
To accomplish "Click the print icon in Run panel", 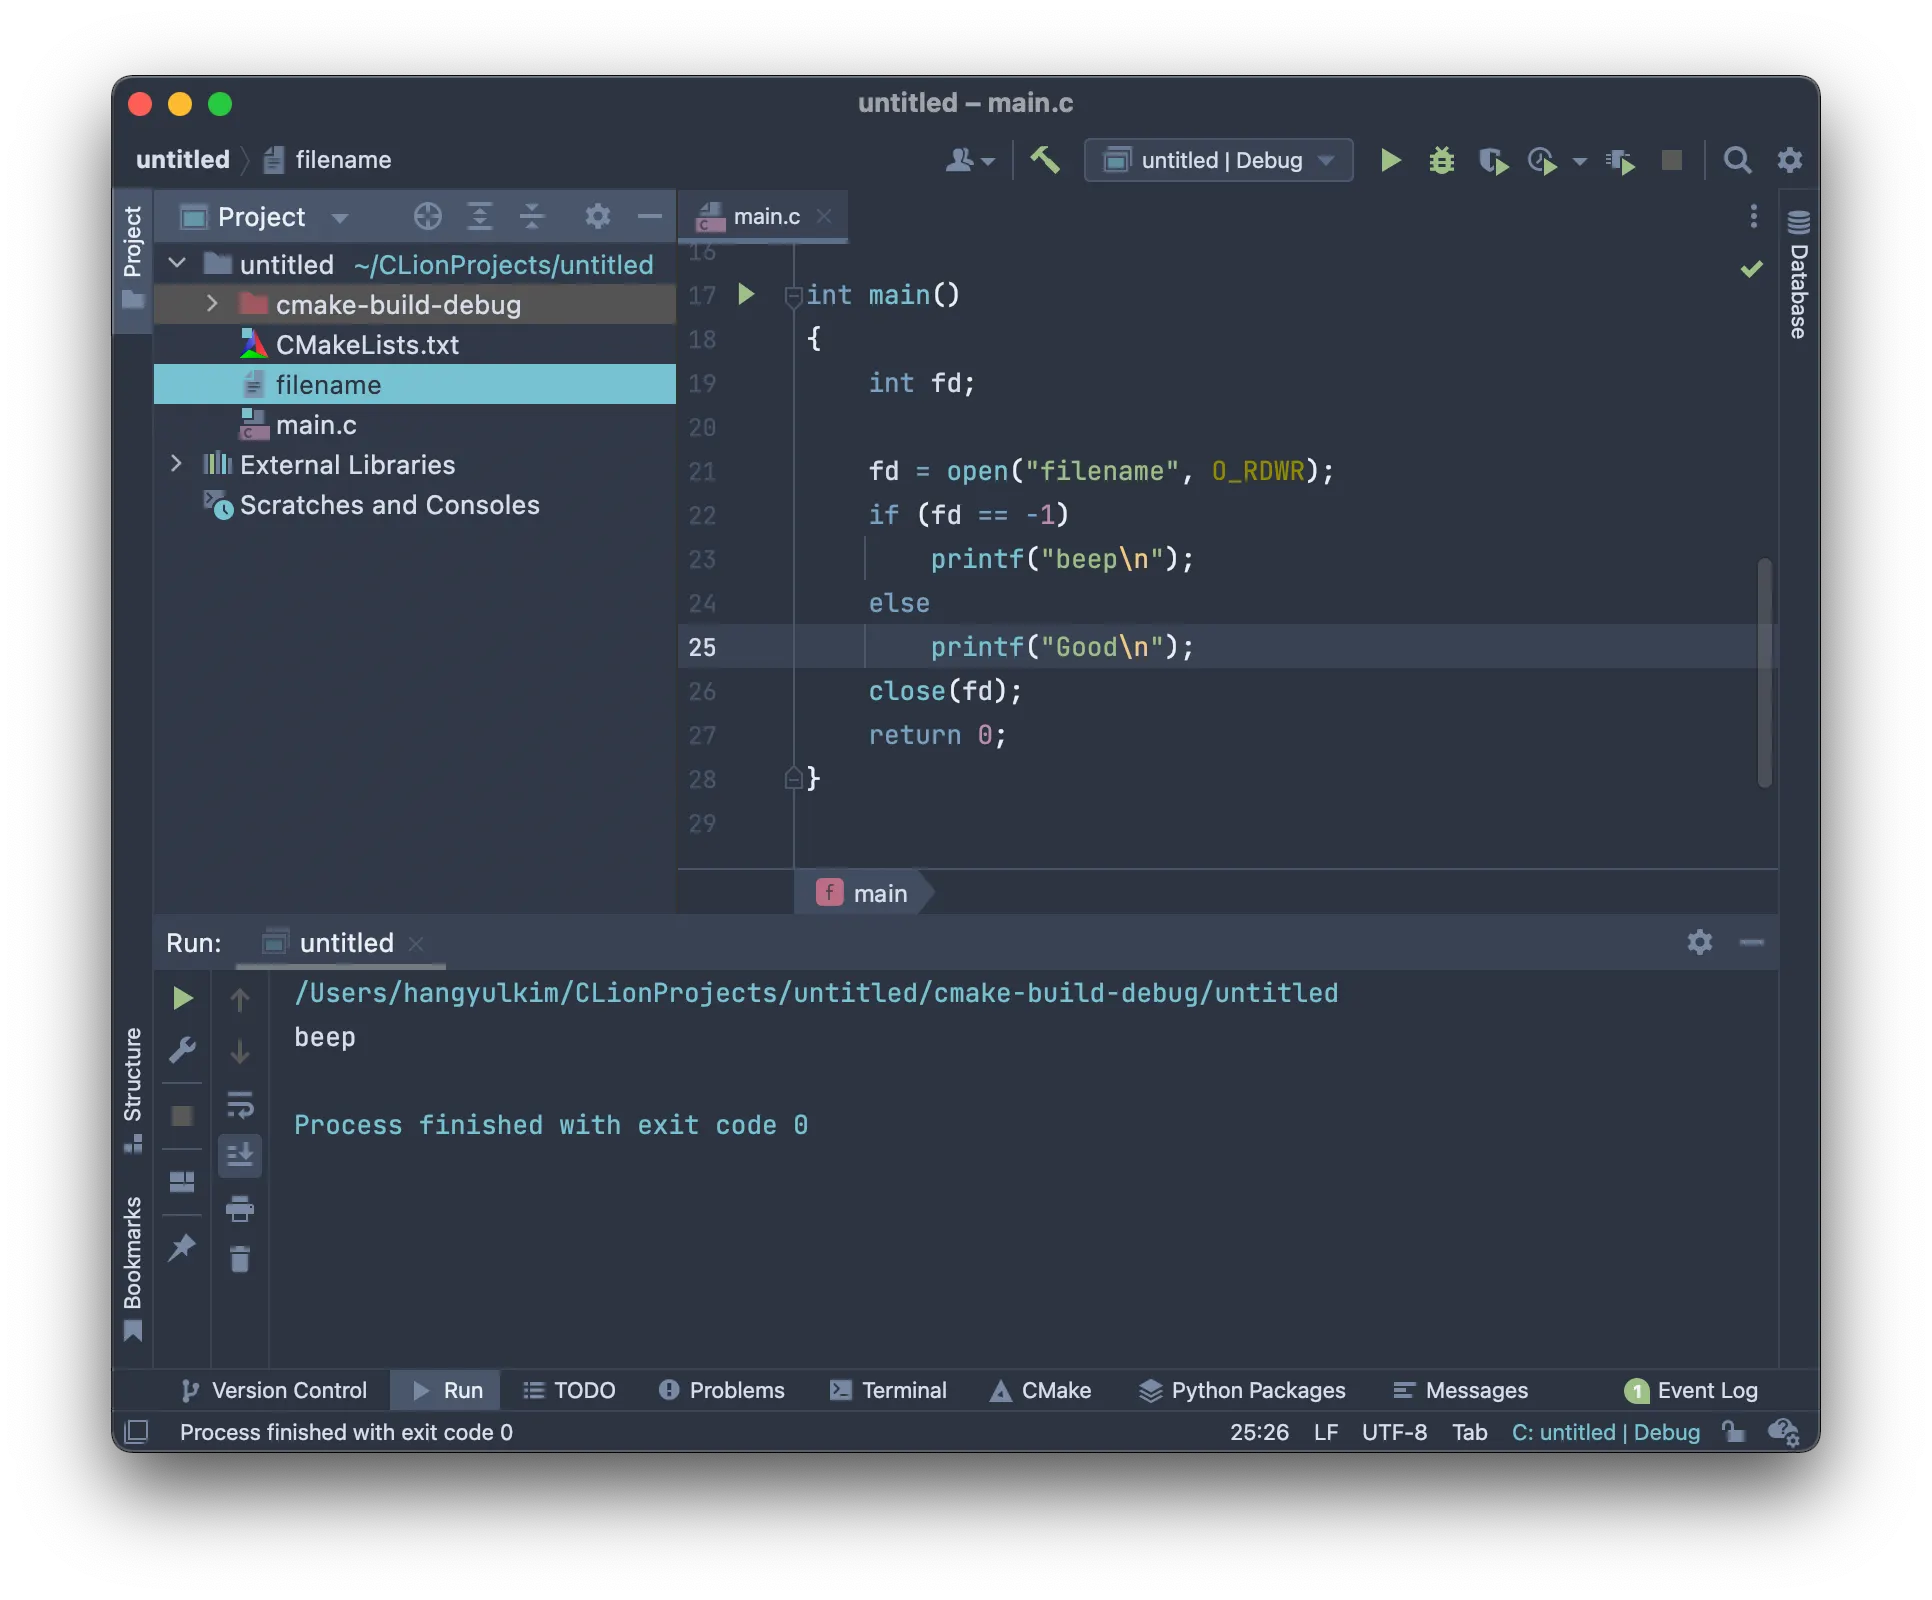I will pyautogui.click(x=240, y=1209).
